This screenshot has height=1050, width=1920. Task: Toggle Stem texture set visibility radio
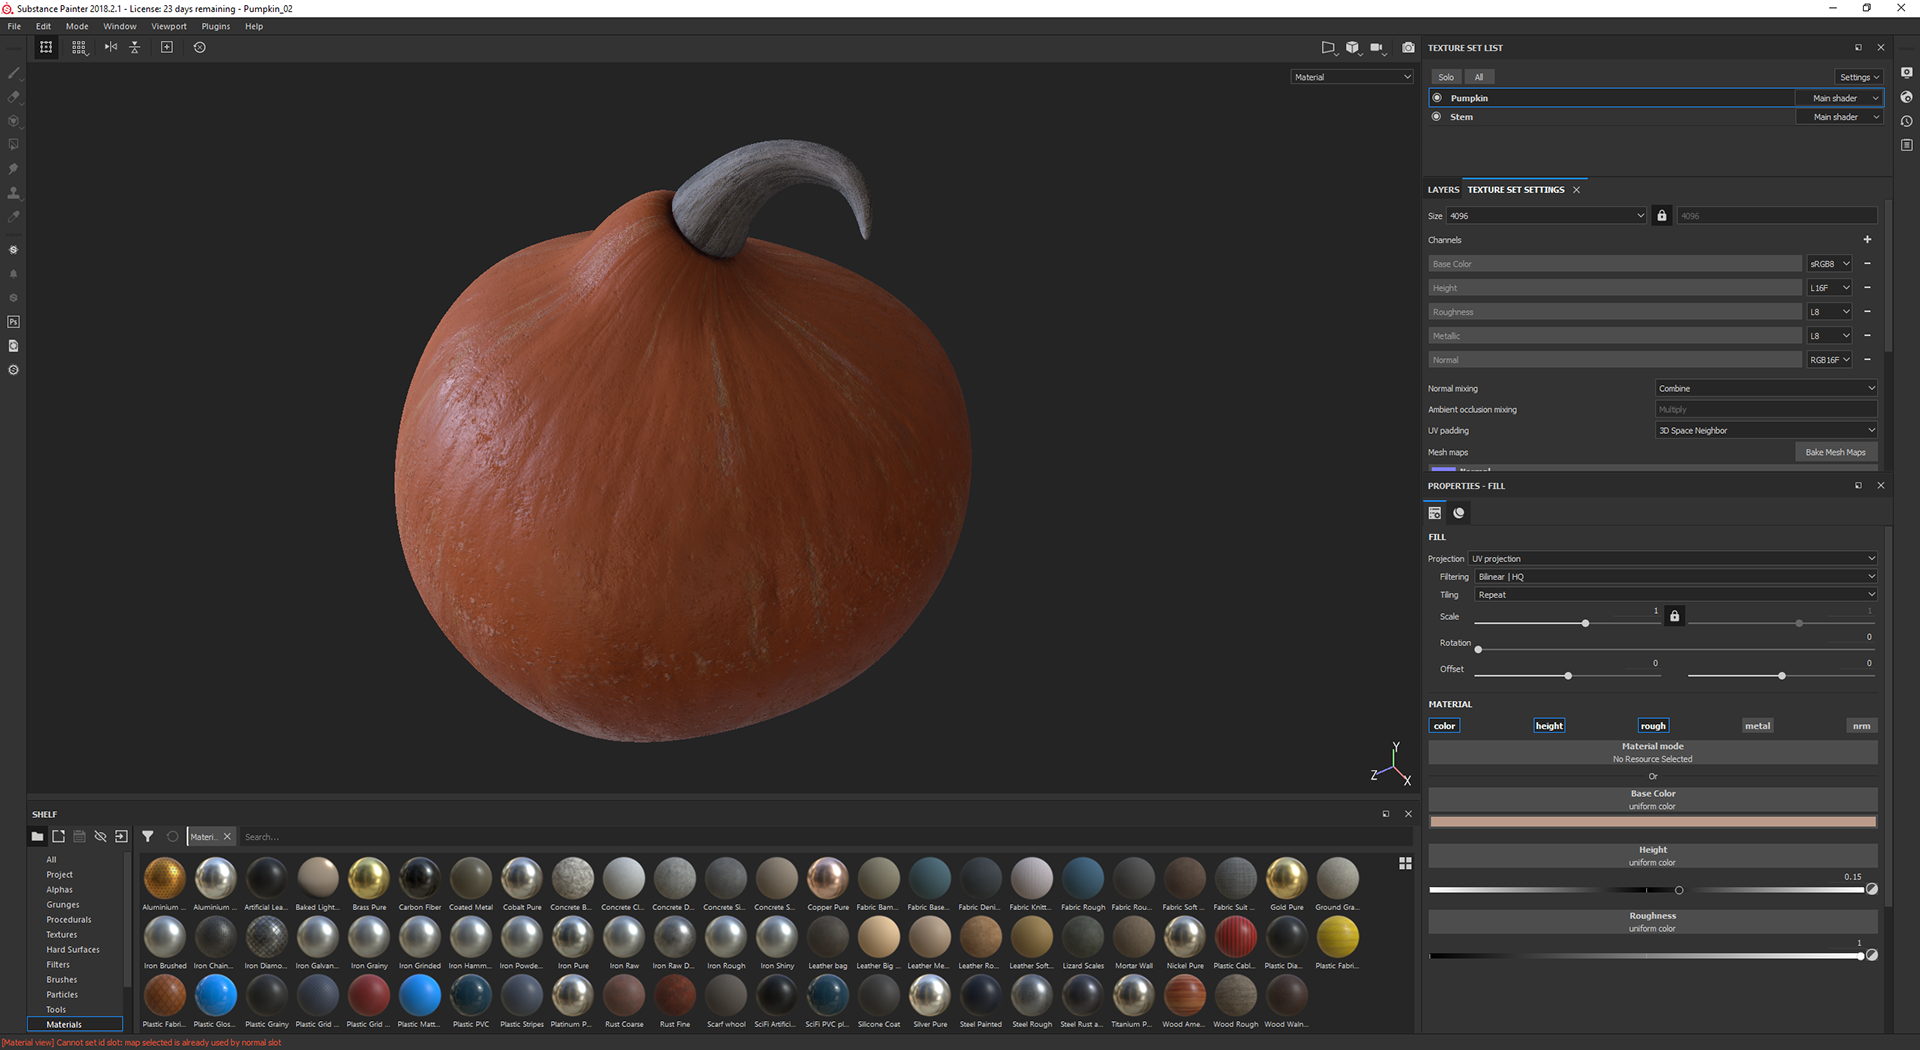[1437, 117]
